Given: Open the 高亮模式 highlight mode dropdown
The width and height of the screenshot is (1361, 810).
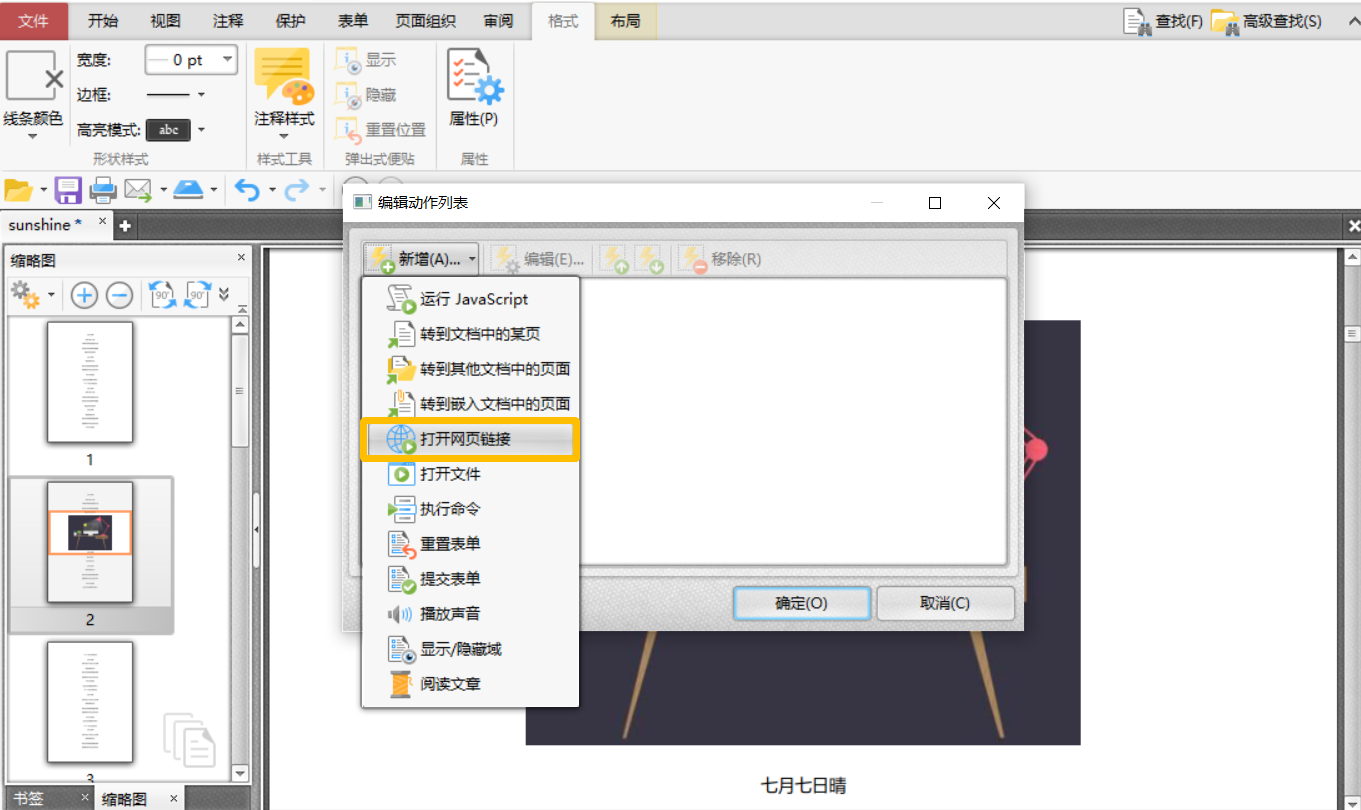Looking at the screenshot, I should pyautogui.click(x=200, y=128).
